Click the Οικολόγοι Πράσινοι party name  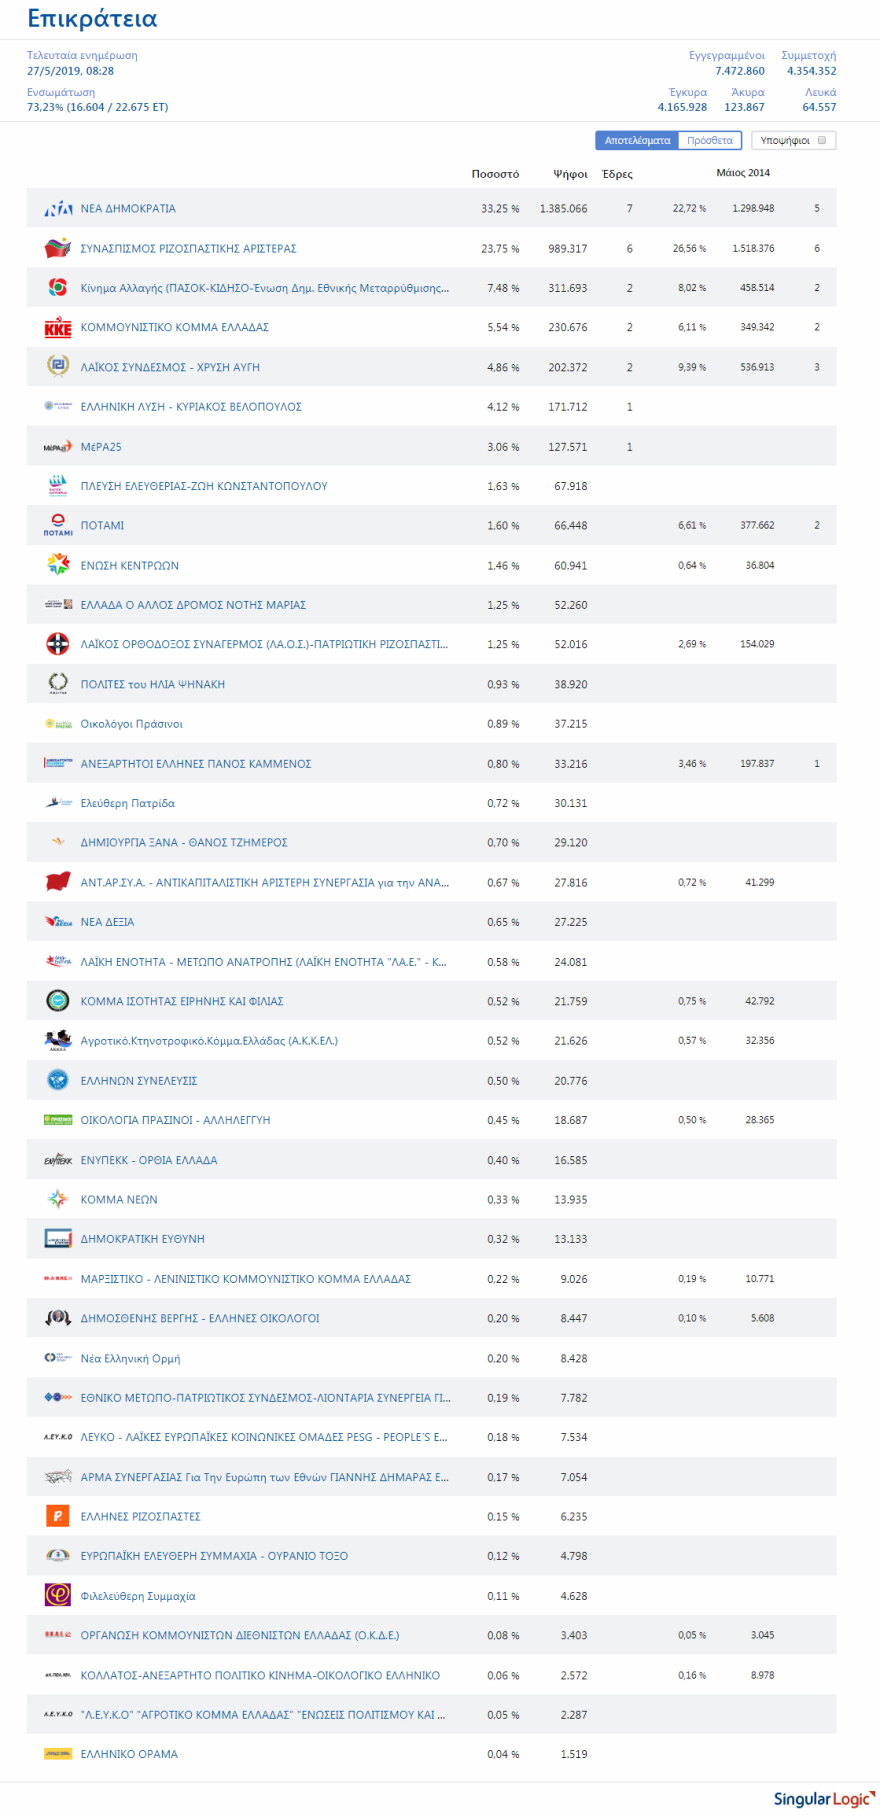132,724
